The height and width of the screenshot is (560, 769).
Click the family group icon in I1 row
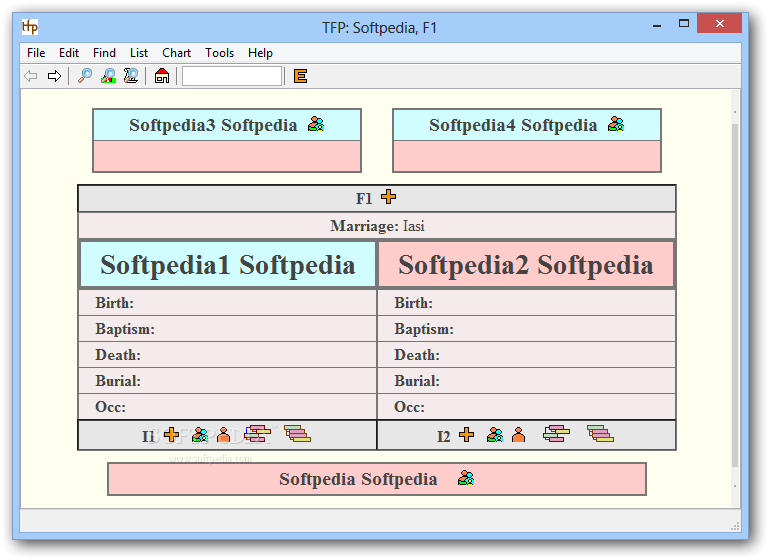click(x=200, y=434)
